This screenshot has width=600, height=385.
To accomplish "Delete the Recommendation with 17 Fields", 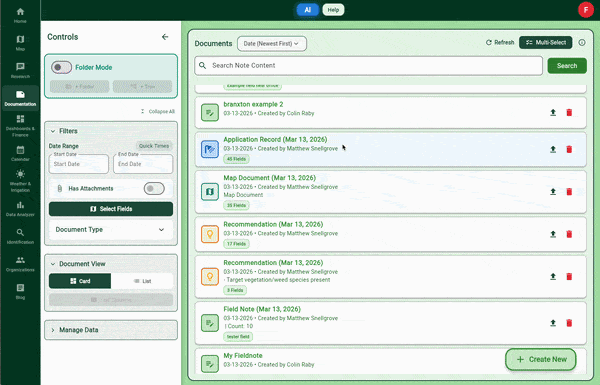I will (569, 234).
